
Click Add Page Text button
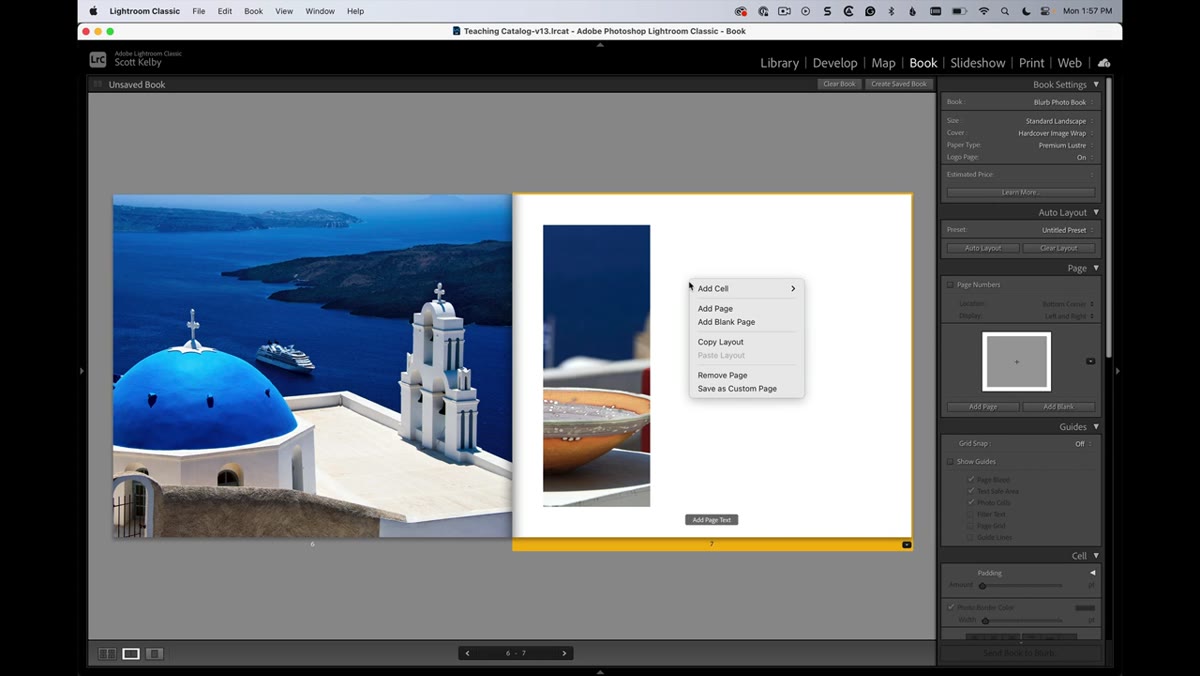point(712,520)
